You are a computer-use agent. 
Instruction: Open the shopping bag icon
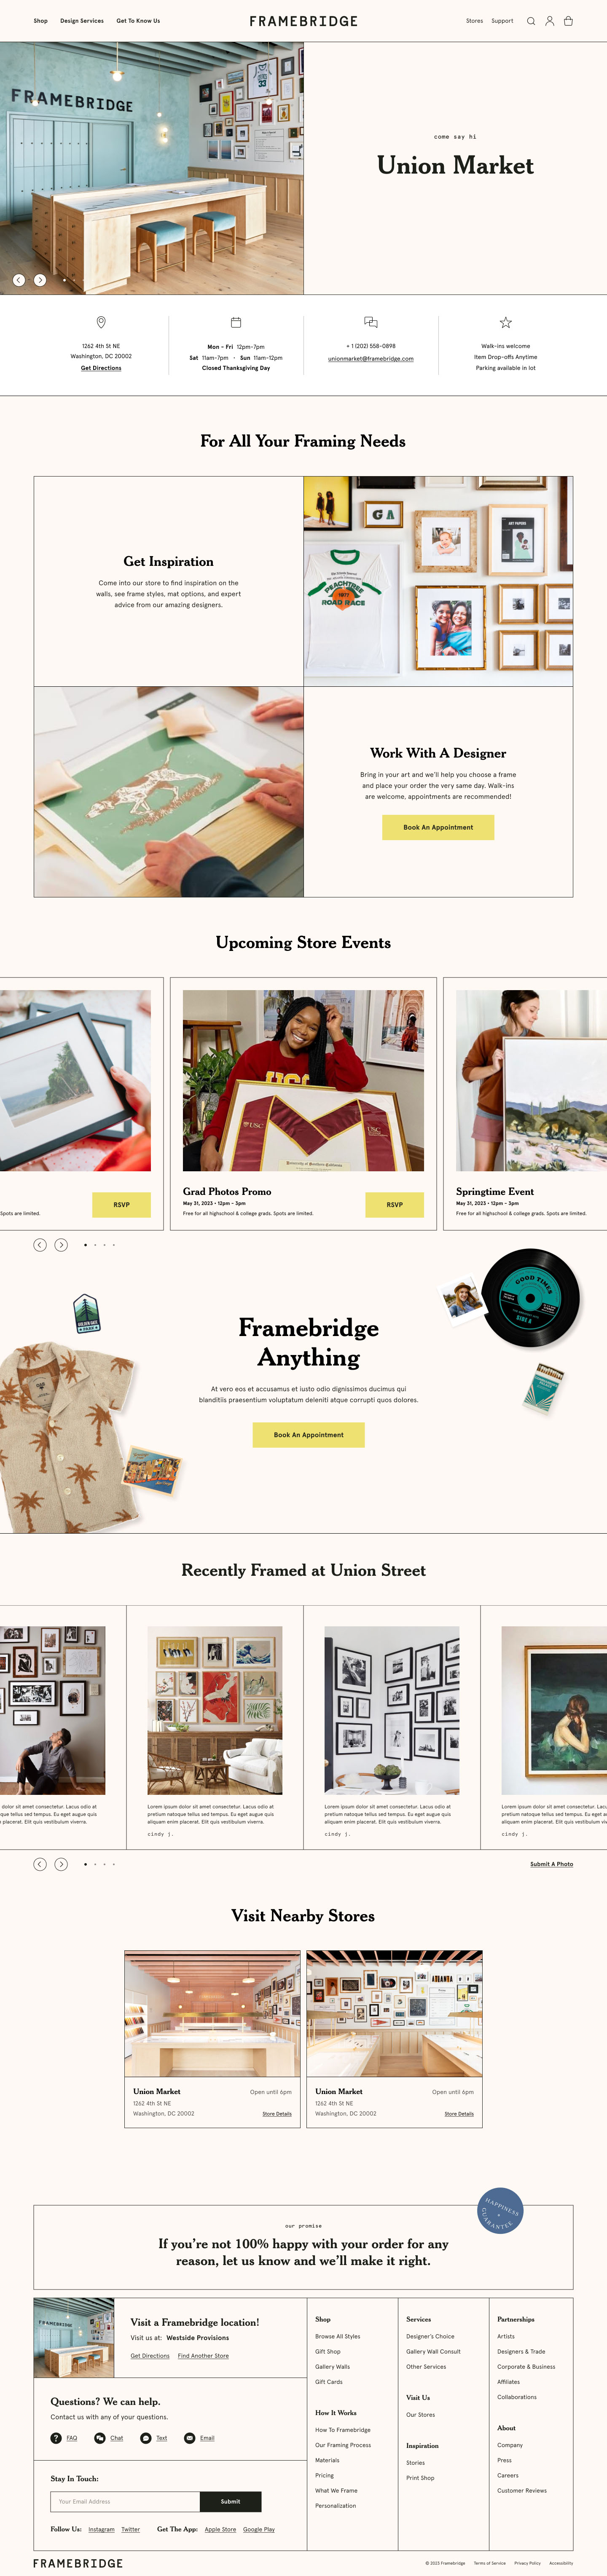click(x=568, y=21)
